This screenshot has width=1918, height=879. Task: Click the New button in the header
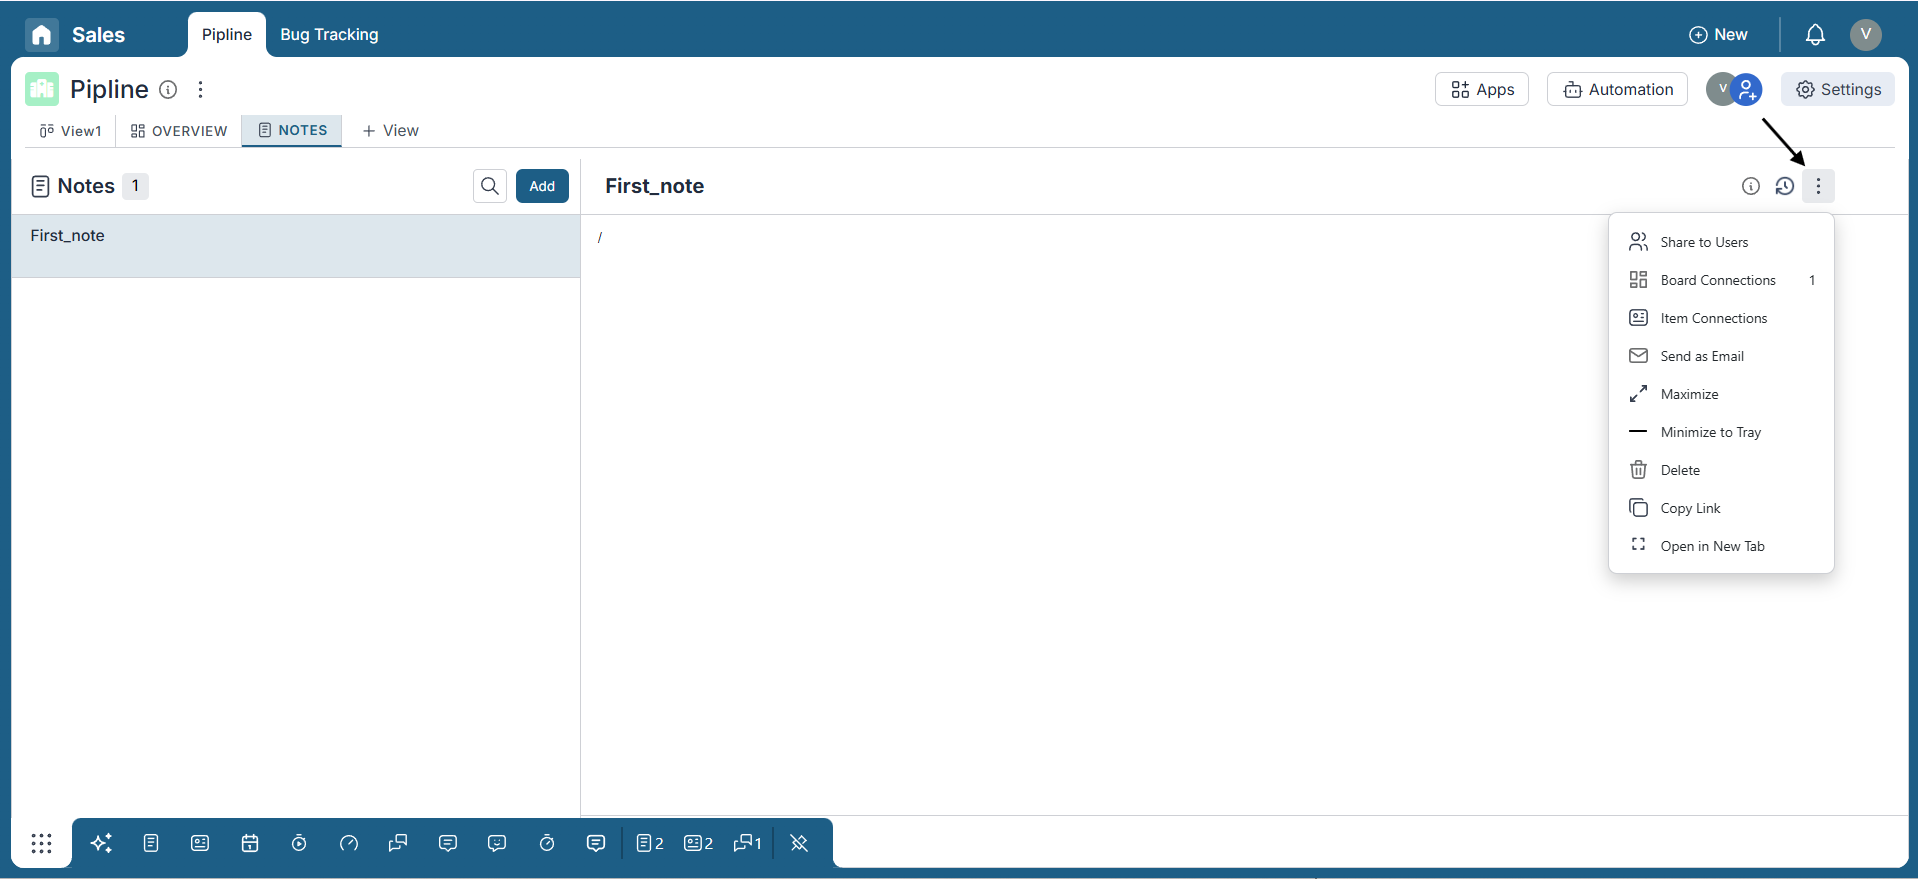pyautogui.click(x=1718, y=35)
